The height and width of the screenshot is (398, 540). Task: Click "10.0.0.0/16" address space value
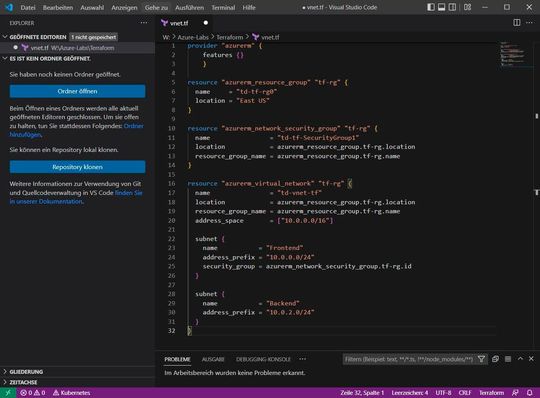[x=305, y=220]
